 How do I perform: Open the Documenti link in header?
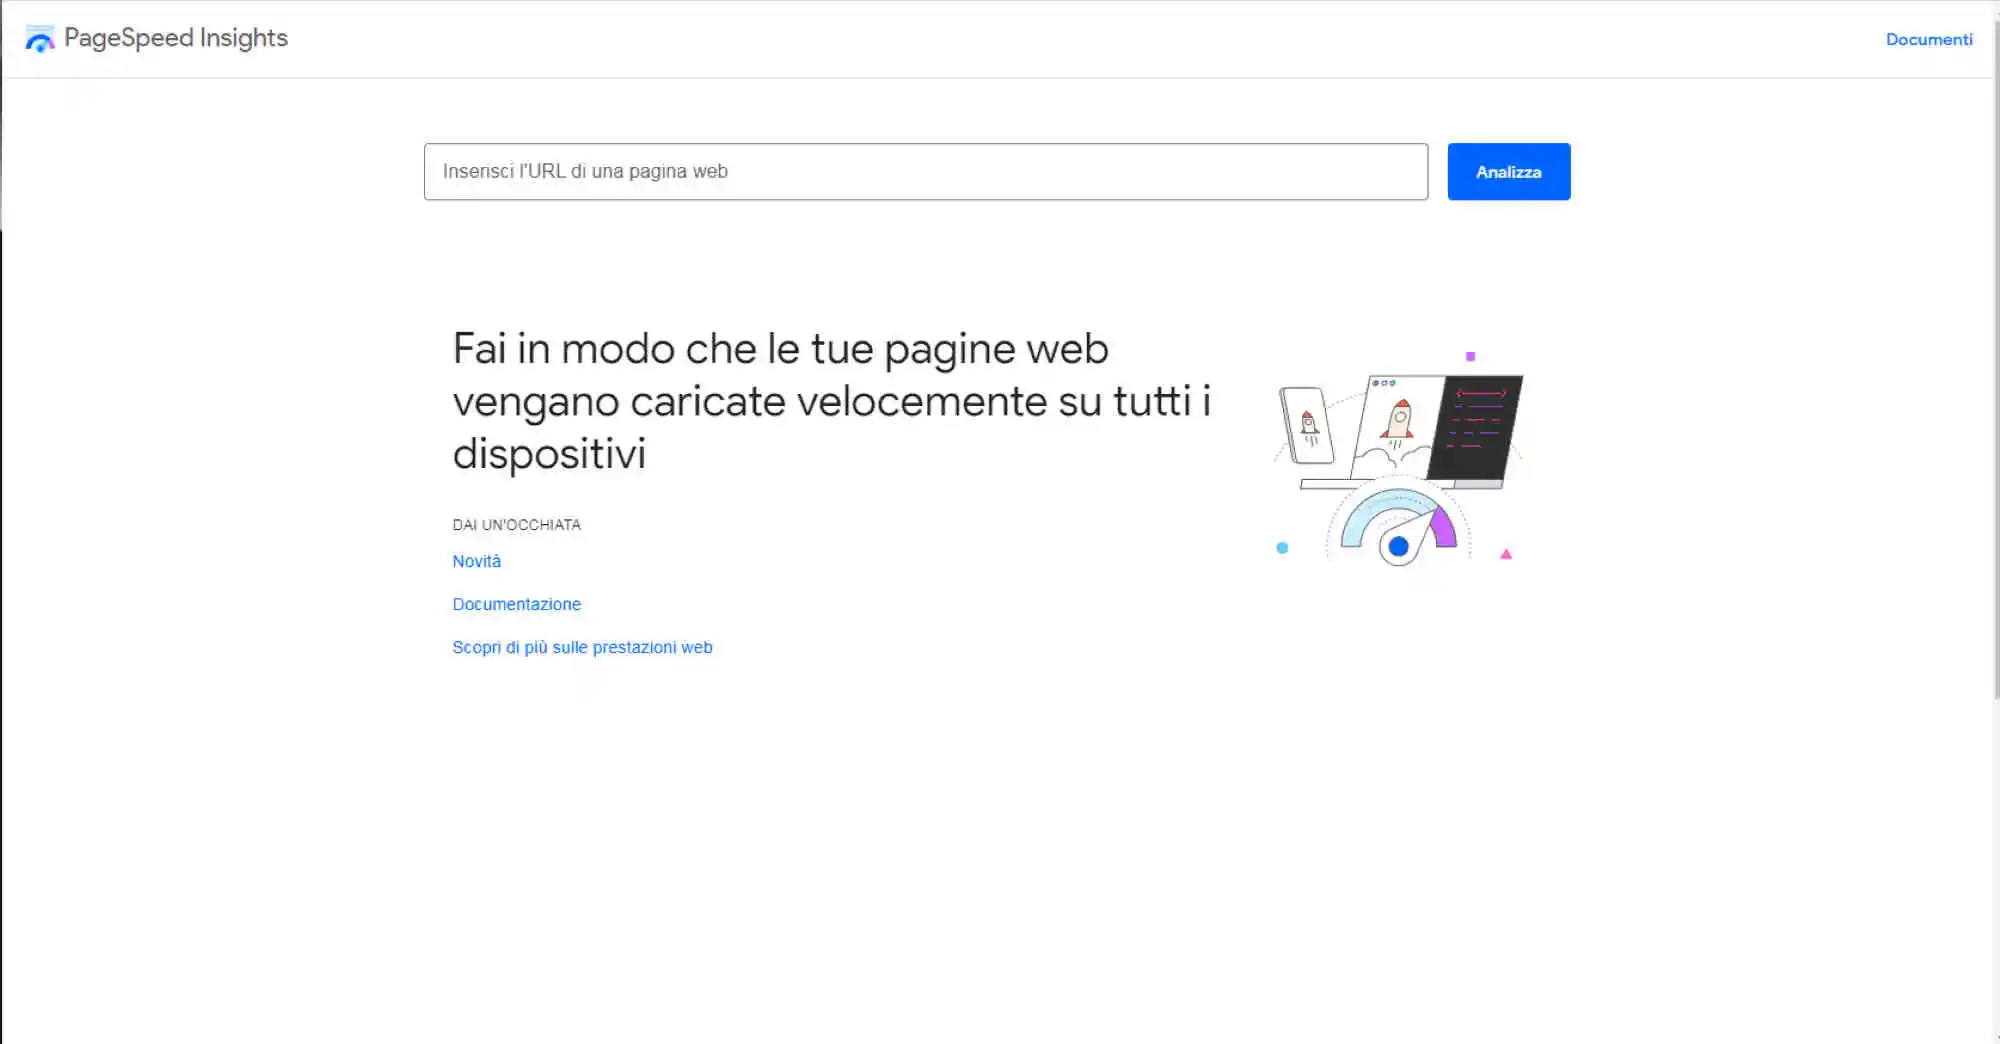click(x=1929, y=39)
